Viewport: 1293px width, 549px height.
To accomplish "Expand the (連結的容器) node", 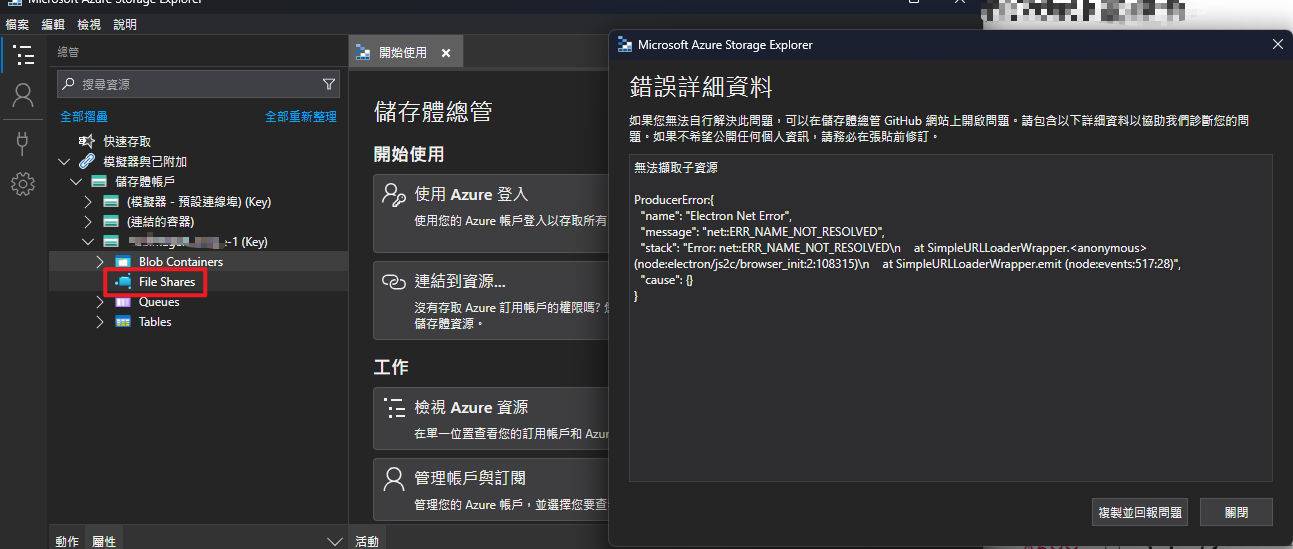I will pyautogui.click(x=88, y=222).
